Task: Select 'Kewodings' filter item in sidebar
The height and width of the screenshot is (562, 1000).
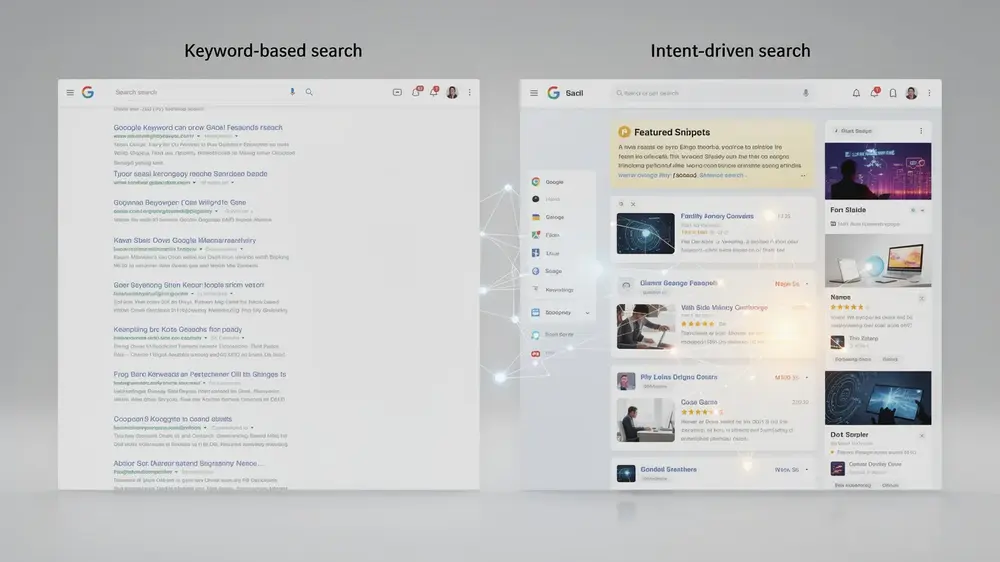Action: click(x=553, y=290)
